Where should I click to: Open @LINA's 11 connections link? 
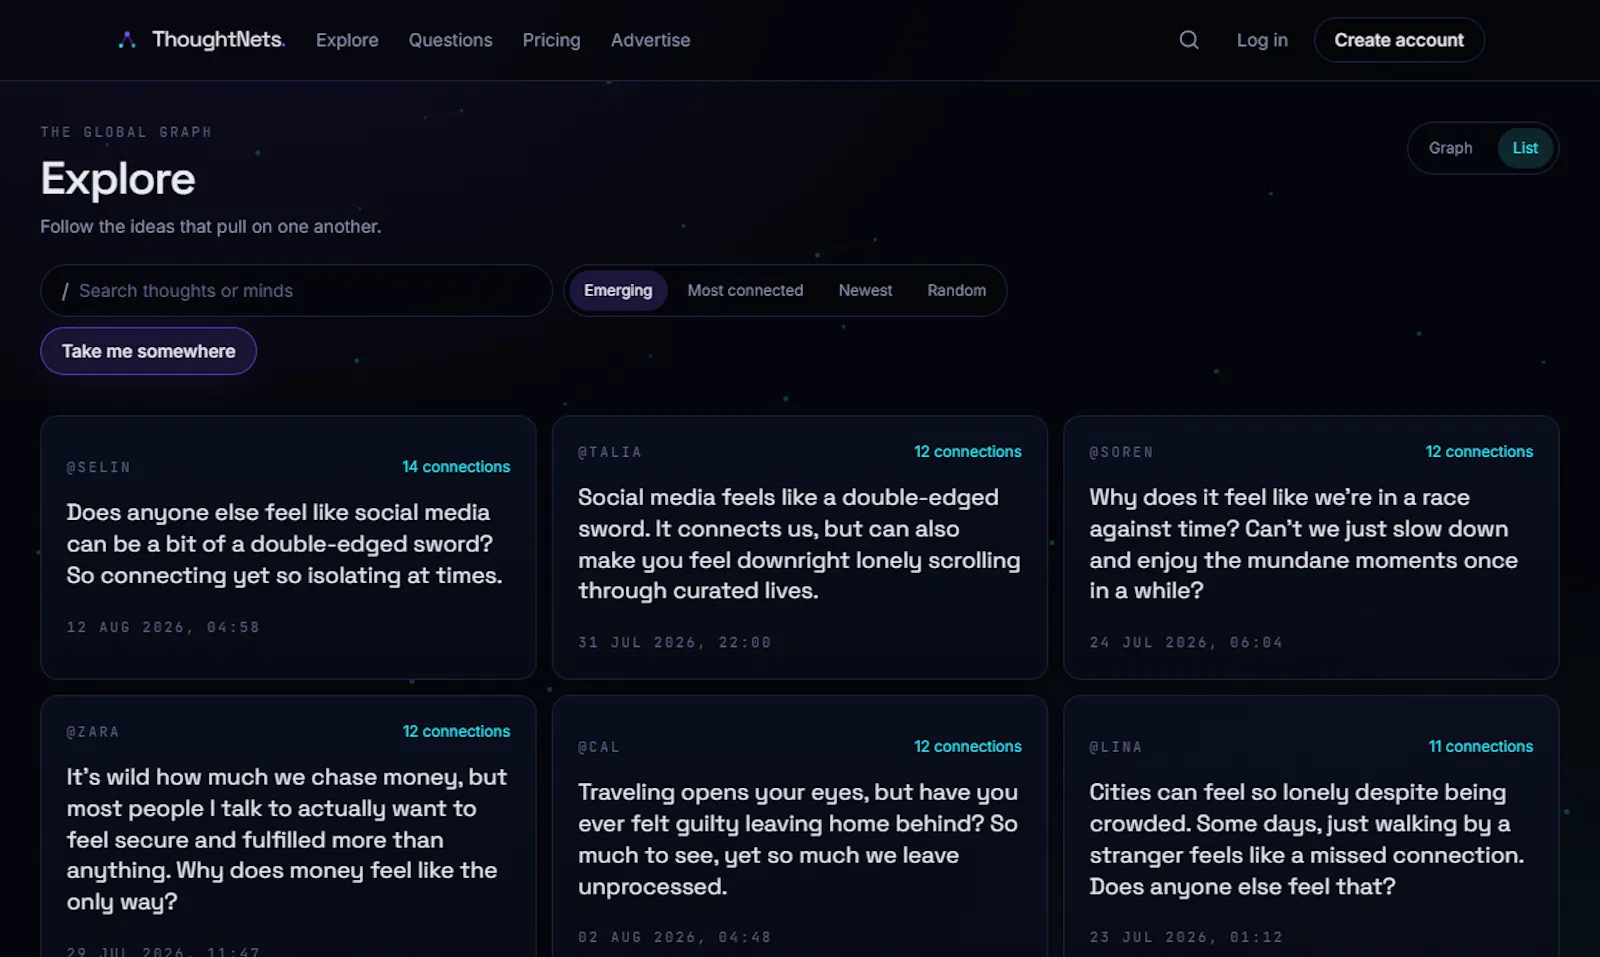point(1481,747)
